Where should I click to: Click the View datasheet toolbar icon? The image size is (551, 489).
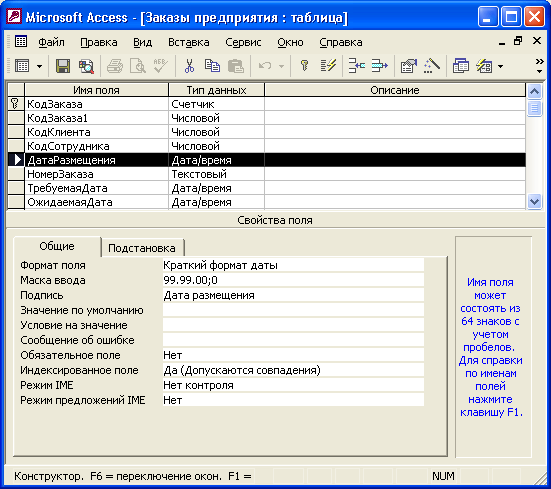[22, 66]
